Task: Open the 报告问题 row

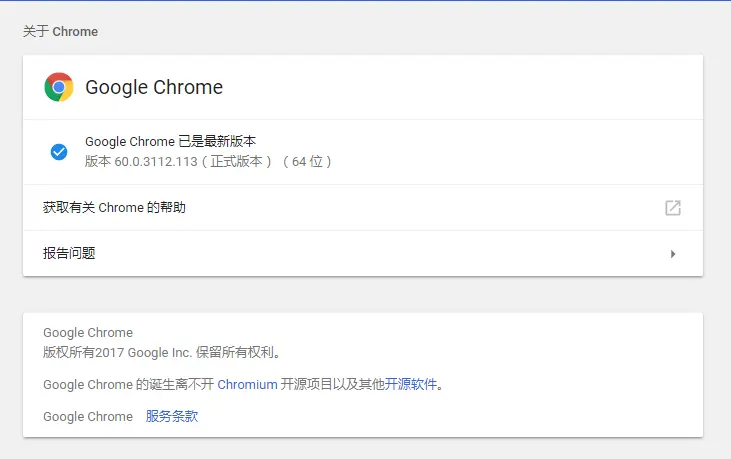Action: tap(363, 253)
